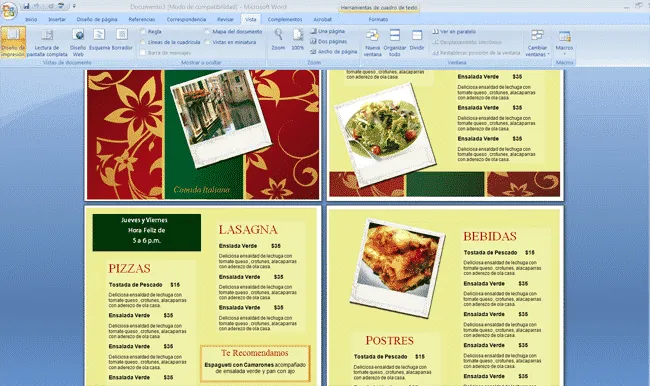Image resolution: width=650 pixels, height=386 pixels.
Task: Click Espagueti con Camarones text
Action: point(239,365)
